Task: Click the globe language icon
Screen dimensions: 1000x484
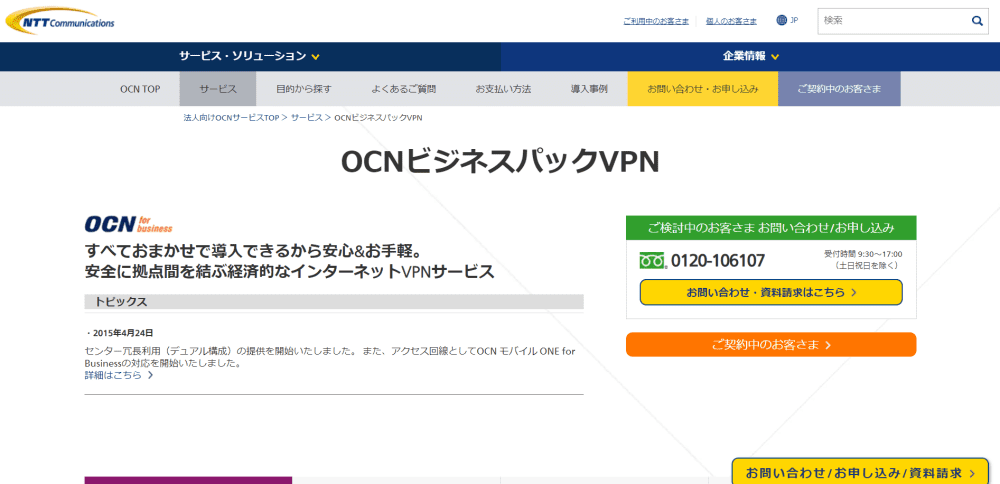Action: (x=782, y=20)
